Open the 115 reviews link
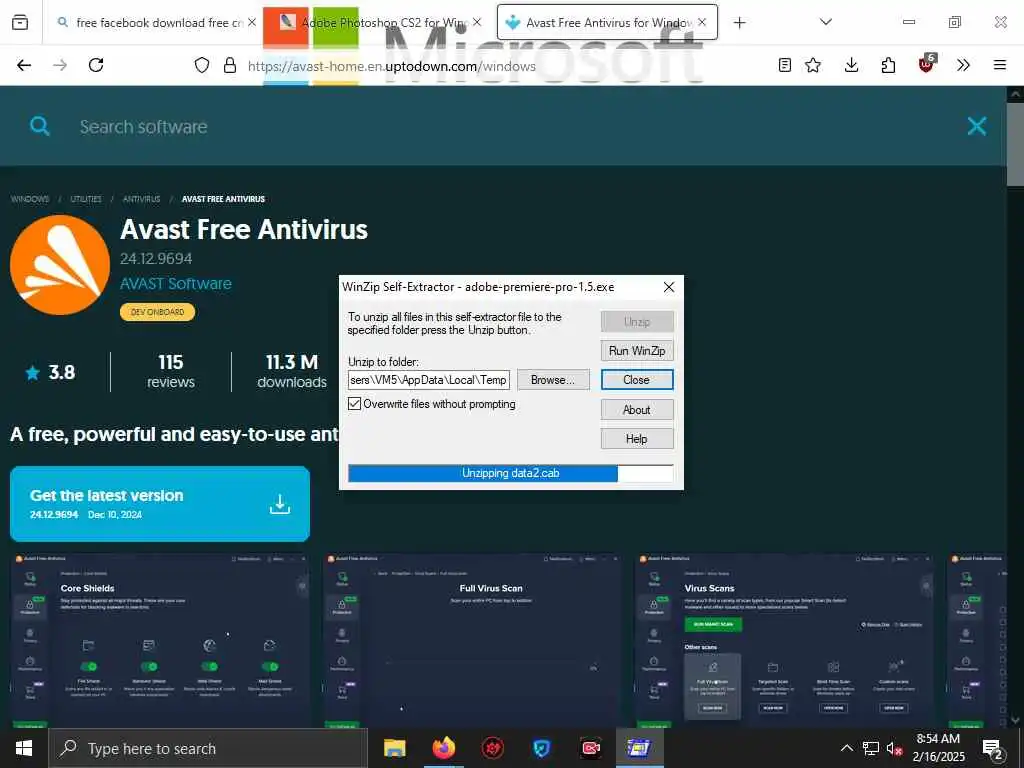Image resolution: width=1024 pixels, height=768 pixels. click(x=170, y=372)
